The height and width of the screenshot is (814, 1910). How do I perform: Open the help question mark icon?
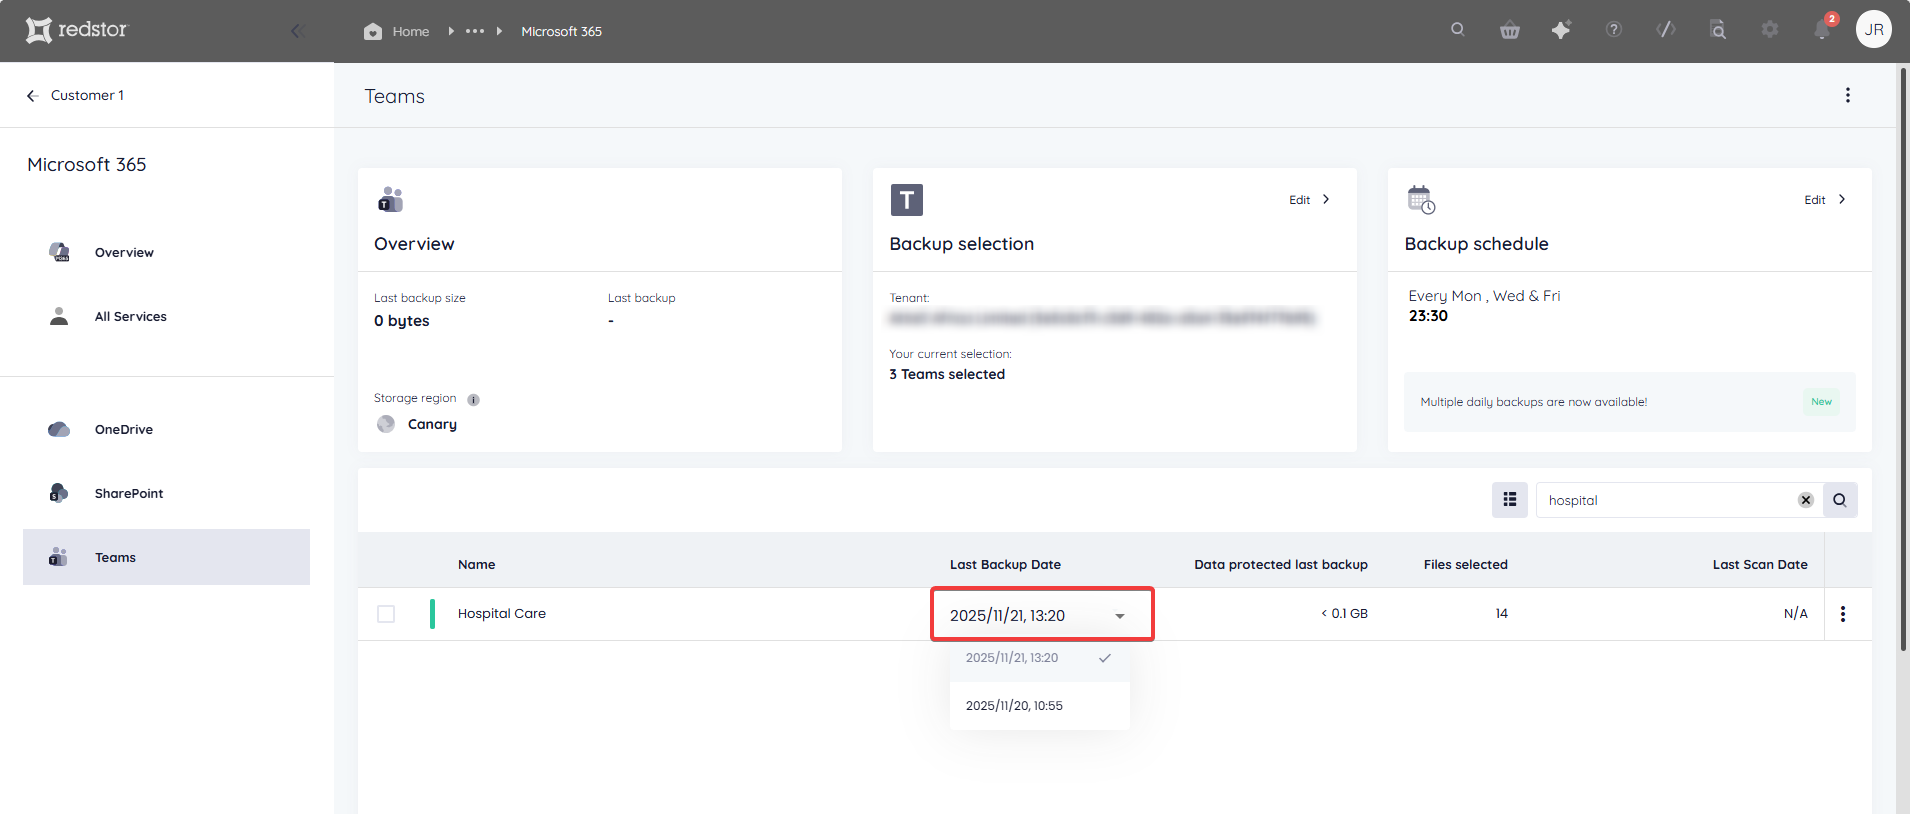click(x=1614, y=30)
